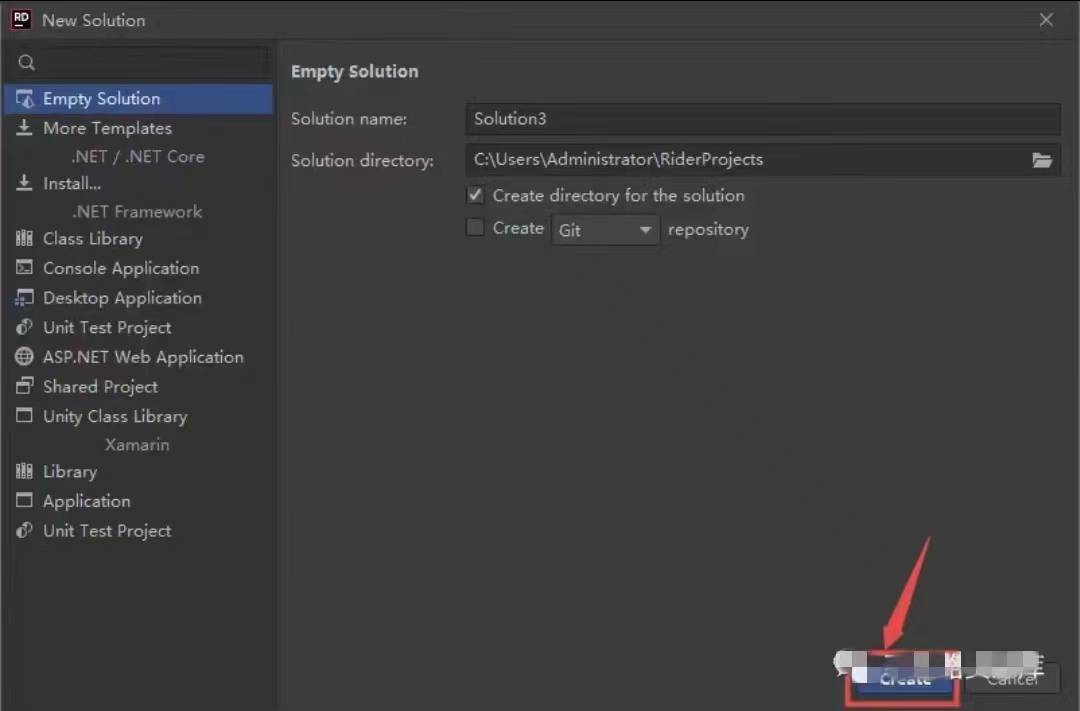Click the Rider RD logo icon
Screen dimensions: 1080x711
pyautogui.click(x=21, y=19)
